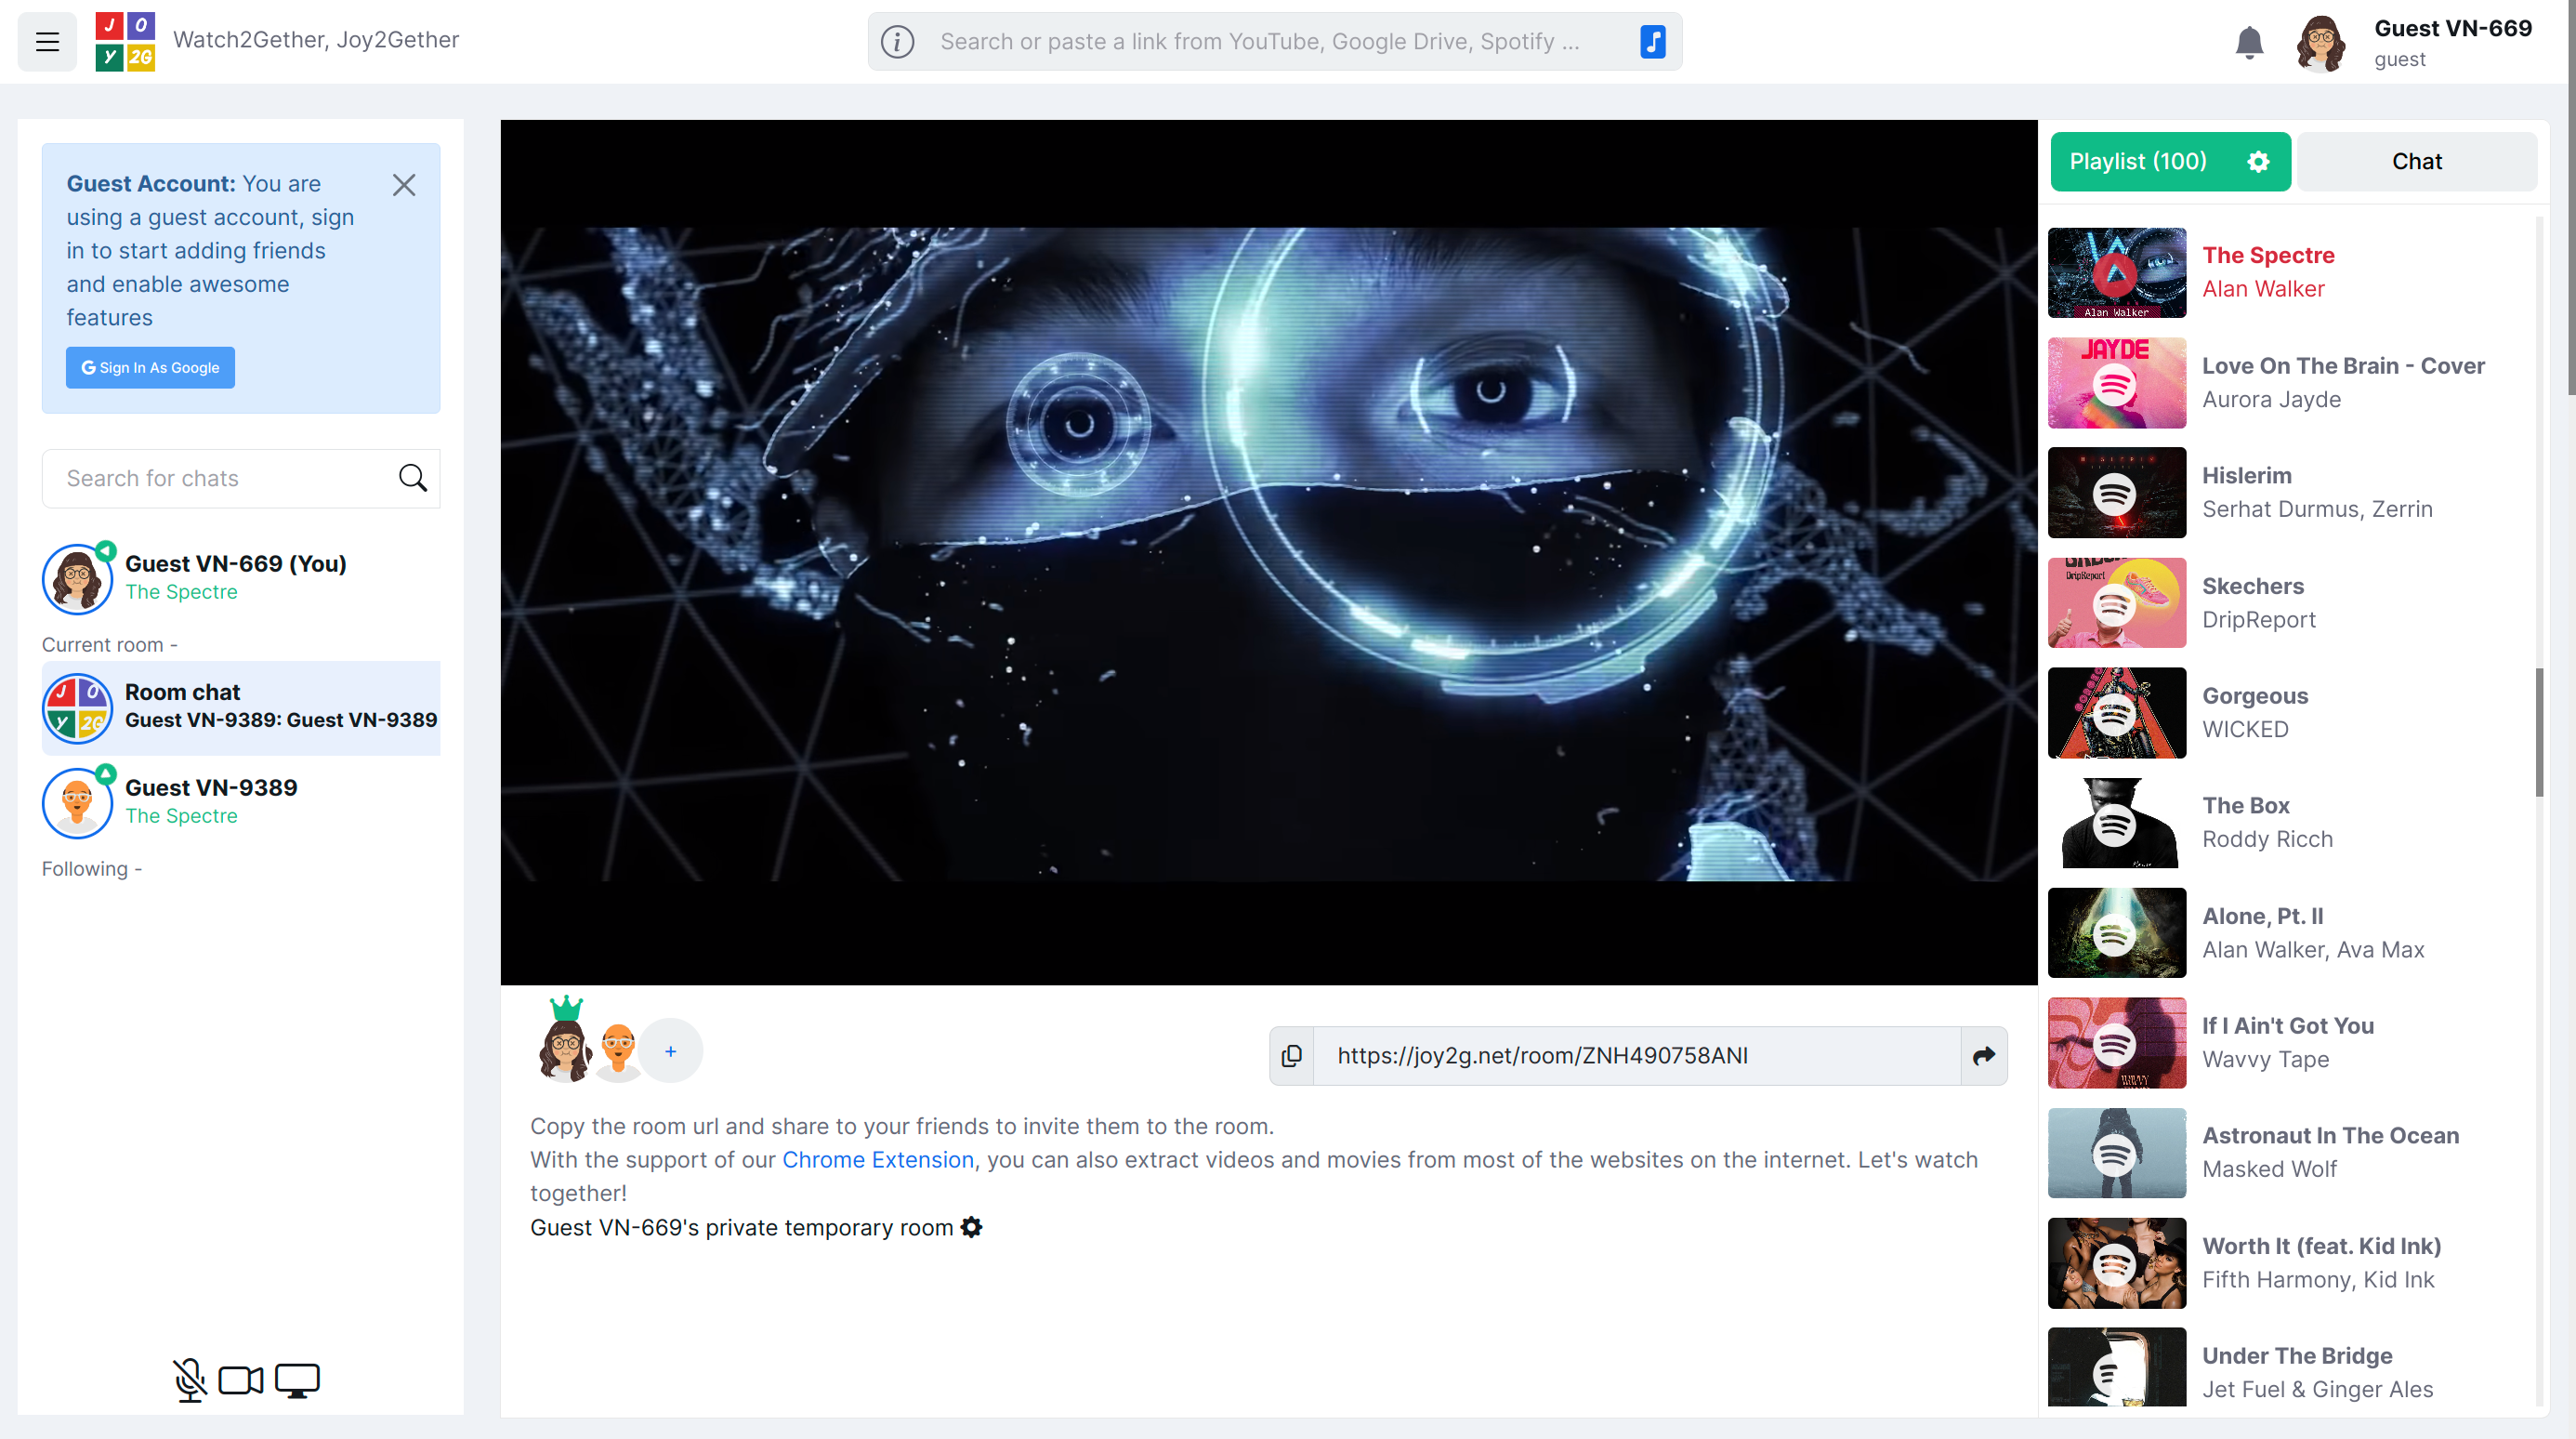This screenshot has height=1439, width=2576.
Task: Copy the room URL with copy icon
Action: 1291,1055
